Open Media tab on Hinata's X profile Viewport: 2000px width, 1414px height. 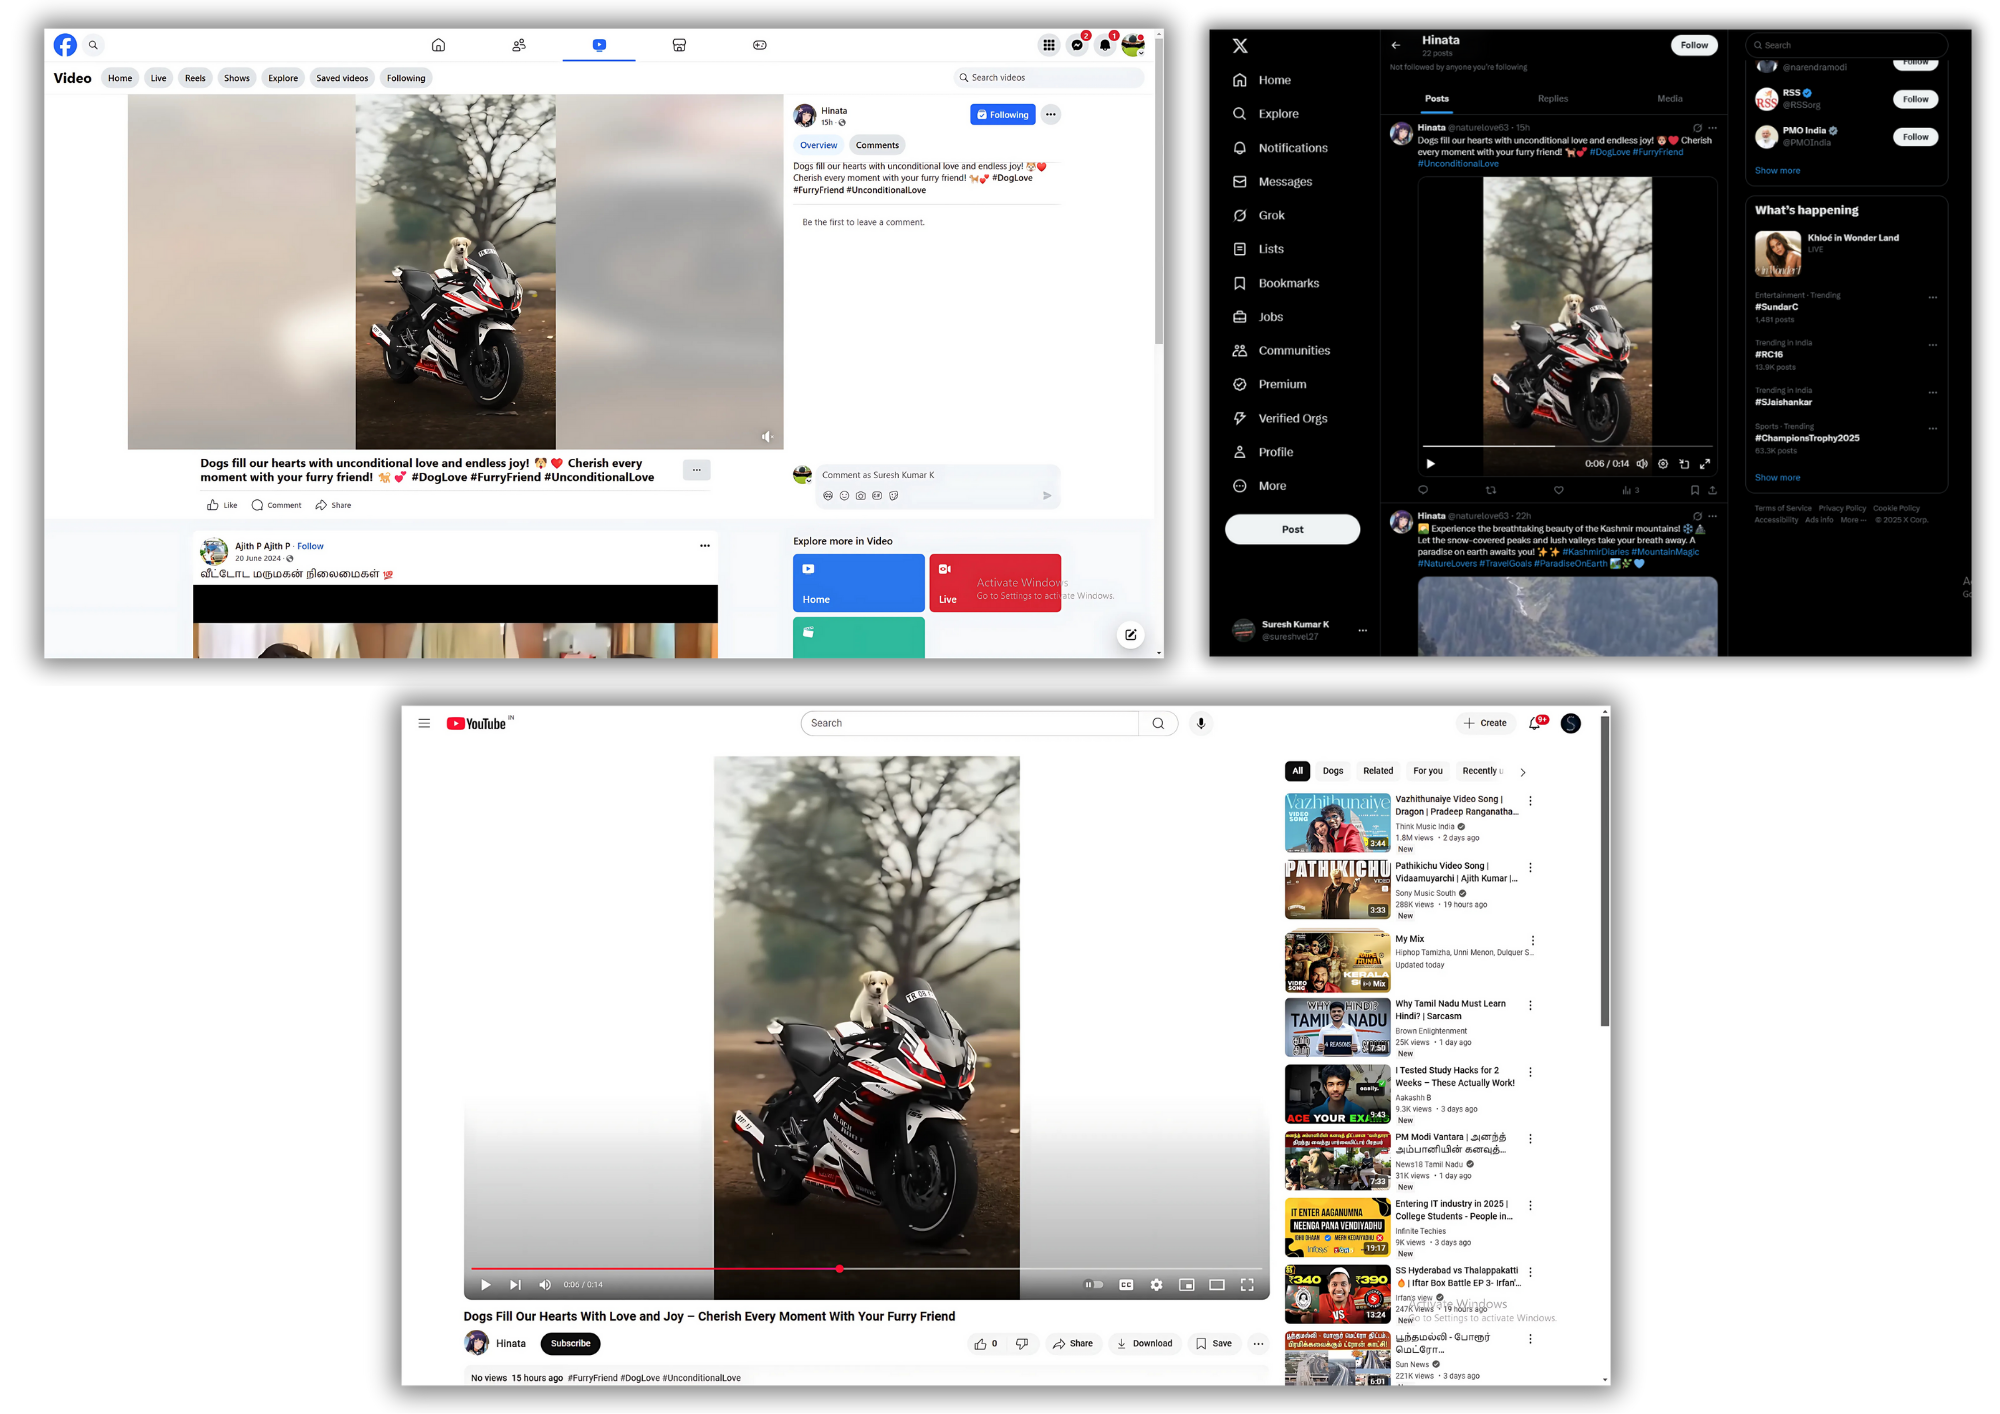[1669, 99]
